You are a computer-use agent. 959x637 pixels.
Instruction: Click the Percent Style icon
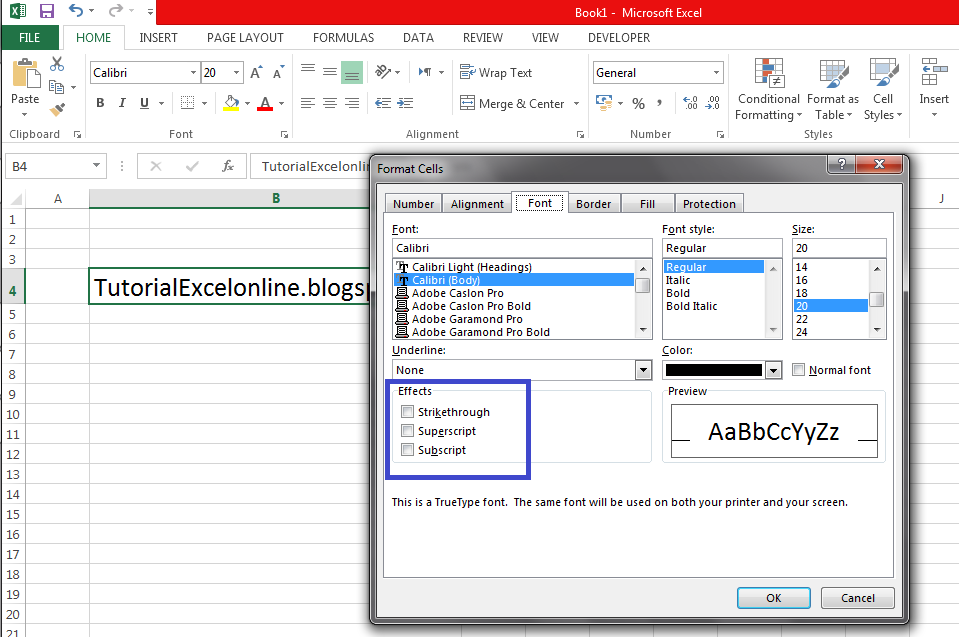point(639,103)
